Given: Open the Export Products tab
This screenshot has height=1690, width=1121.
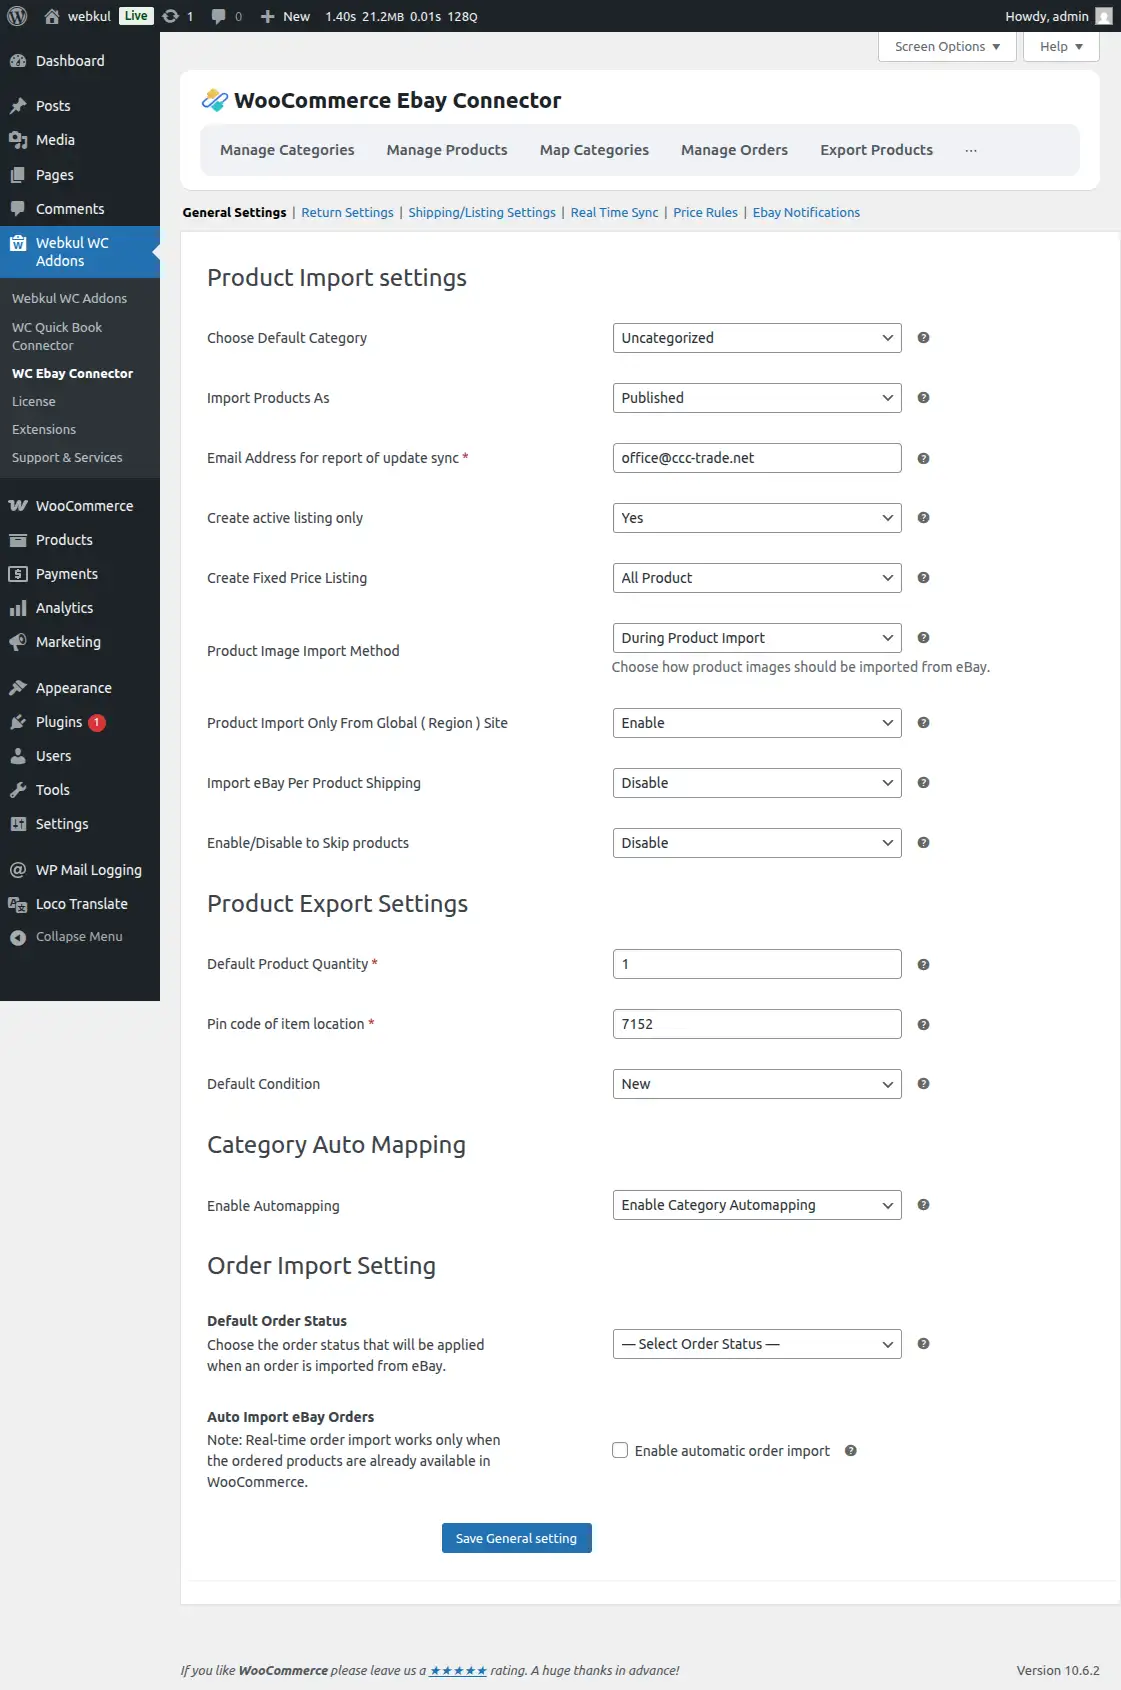Looking at the screenshot, I should point(876,150).
